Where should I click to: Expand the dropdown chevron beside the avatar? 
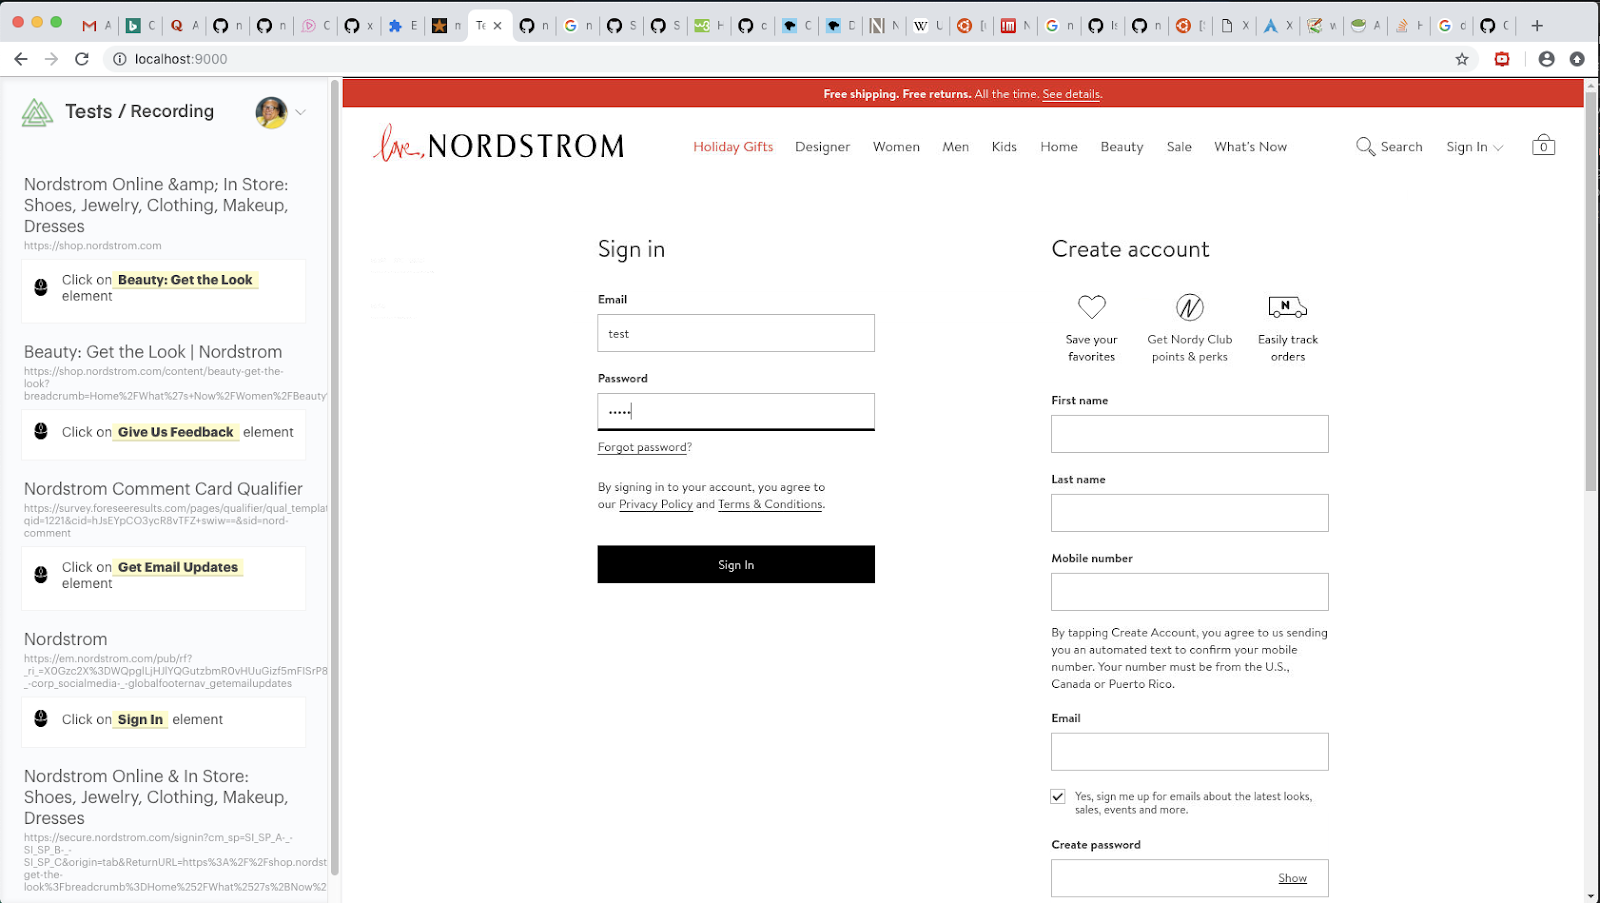coord(300,112)
